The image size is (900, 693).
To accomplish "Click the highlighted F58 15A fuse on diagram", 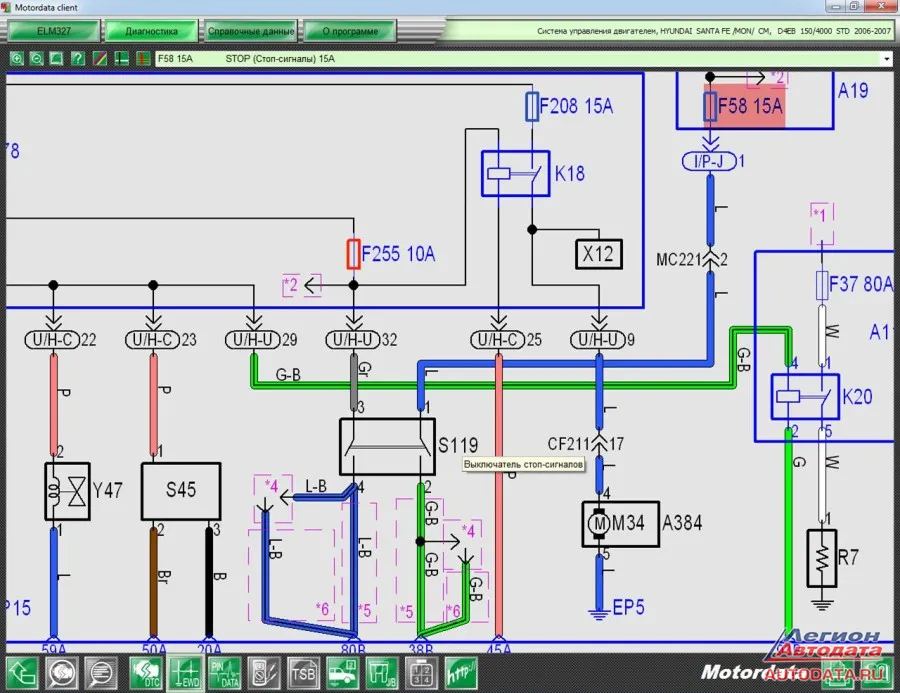I will [744, 106].
